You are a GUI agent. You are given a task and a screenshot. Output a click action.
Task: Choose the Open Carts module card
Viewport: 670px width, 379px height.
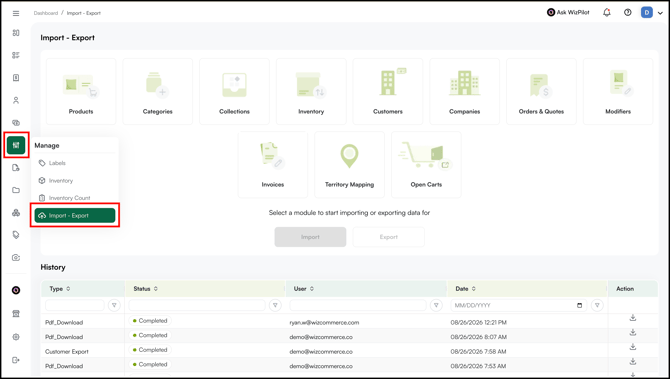coord(426,165)
